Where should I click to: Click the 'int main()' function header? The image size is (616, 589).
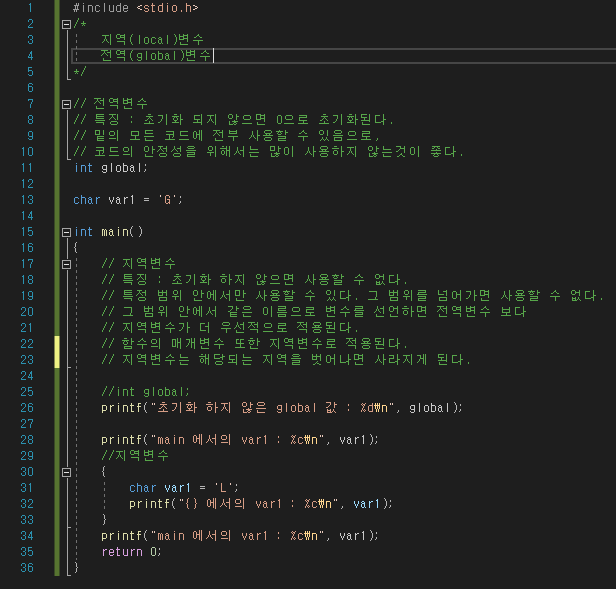[x=108, y=232]
